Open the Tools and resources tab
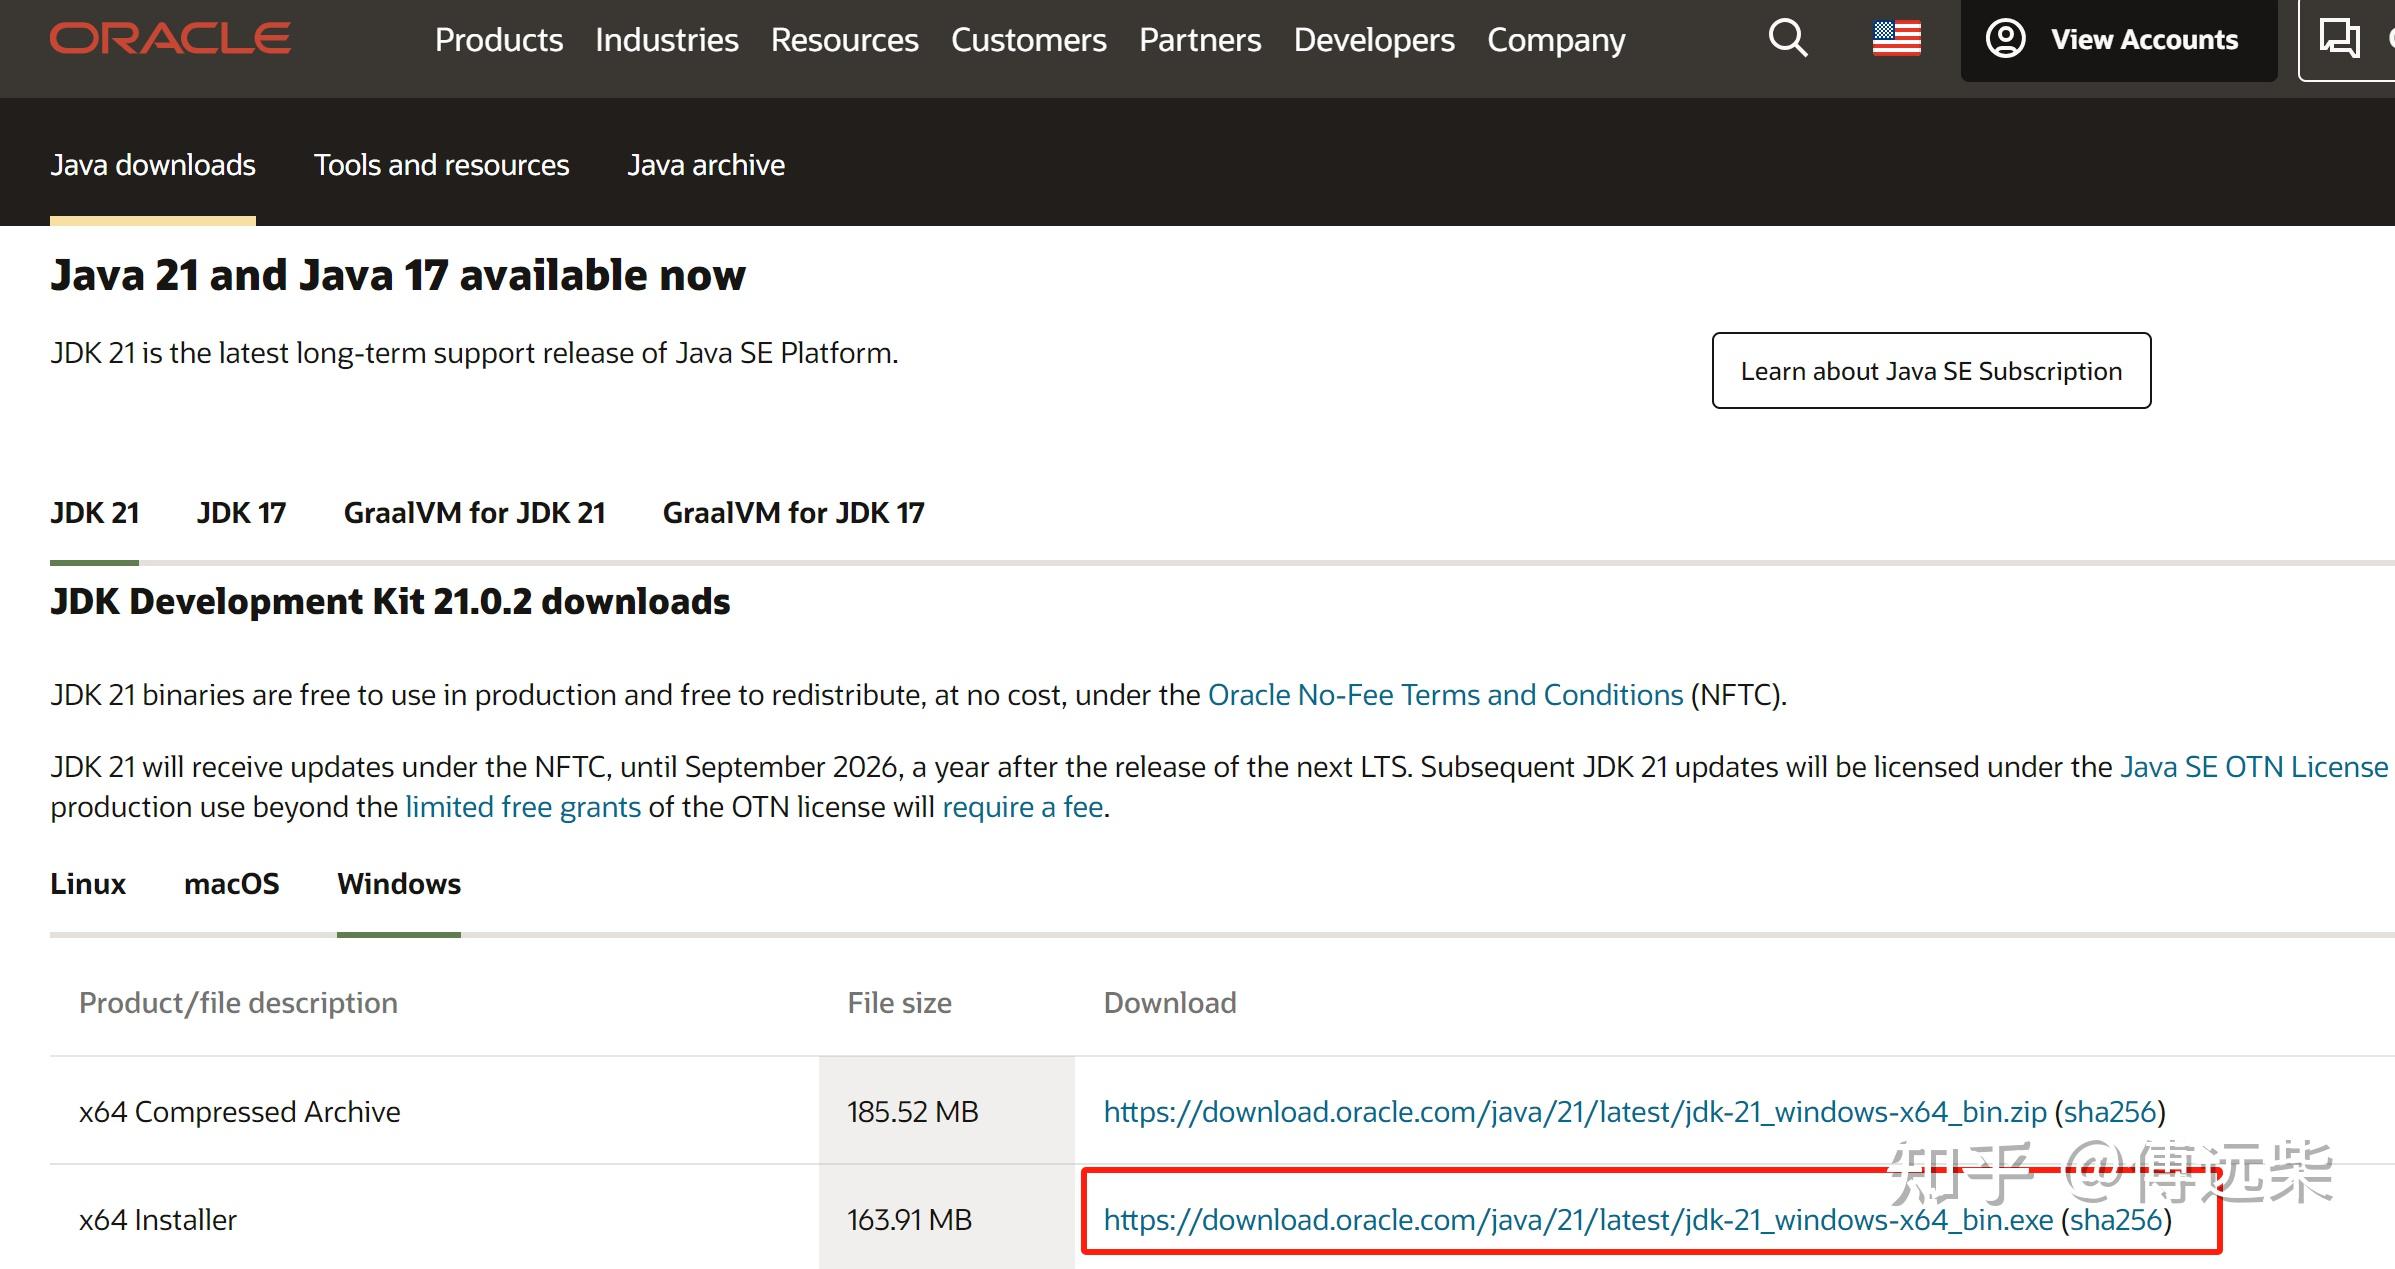The width and height of the screenshot is (2395, 1269). click(x=441, y=165)
